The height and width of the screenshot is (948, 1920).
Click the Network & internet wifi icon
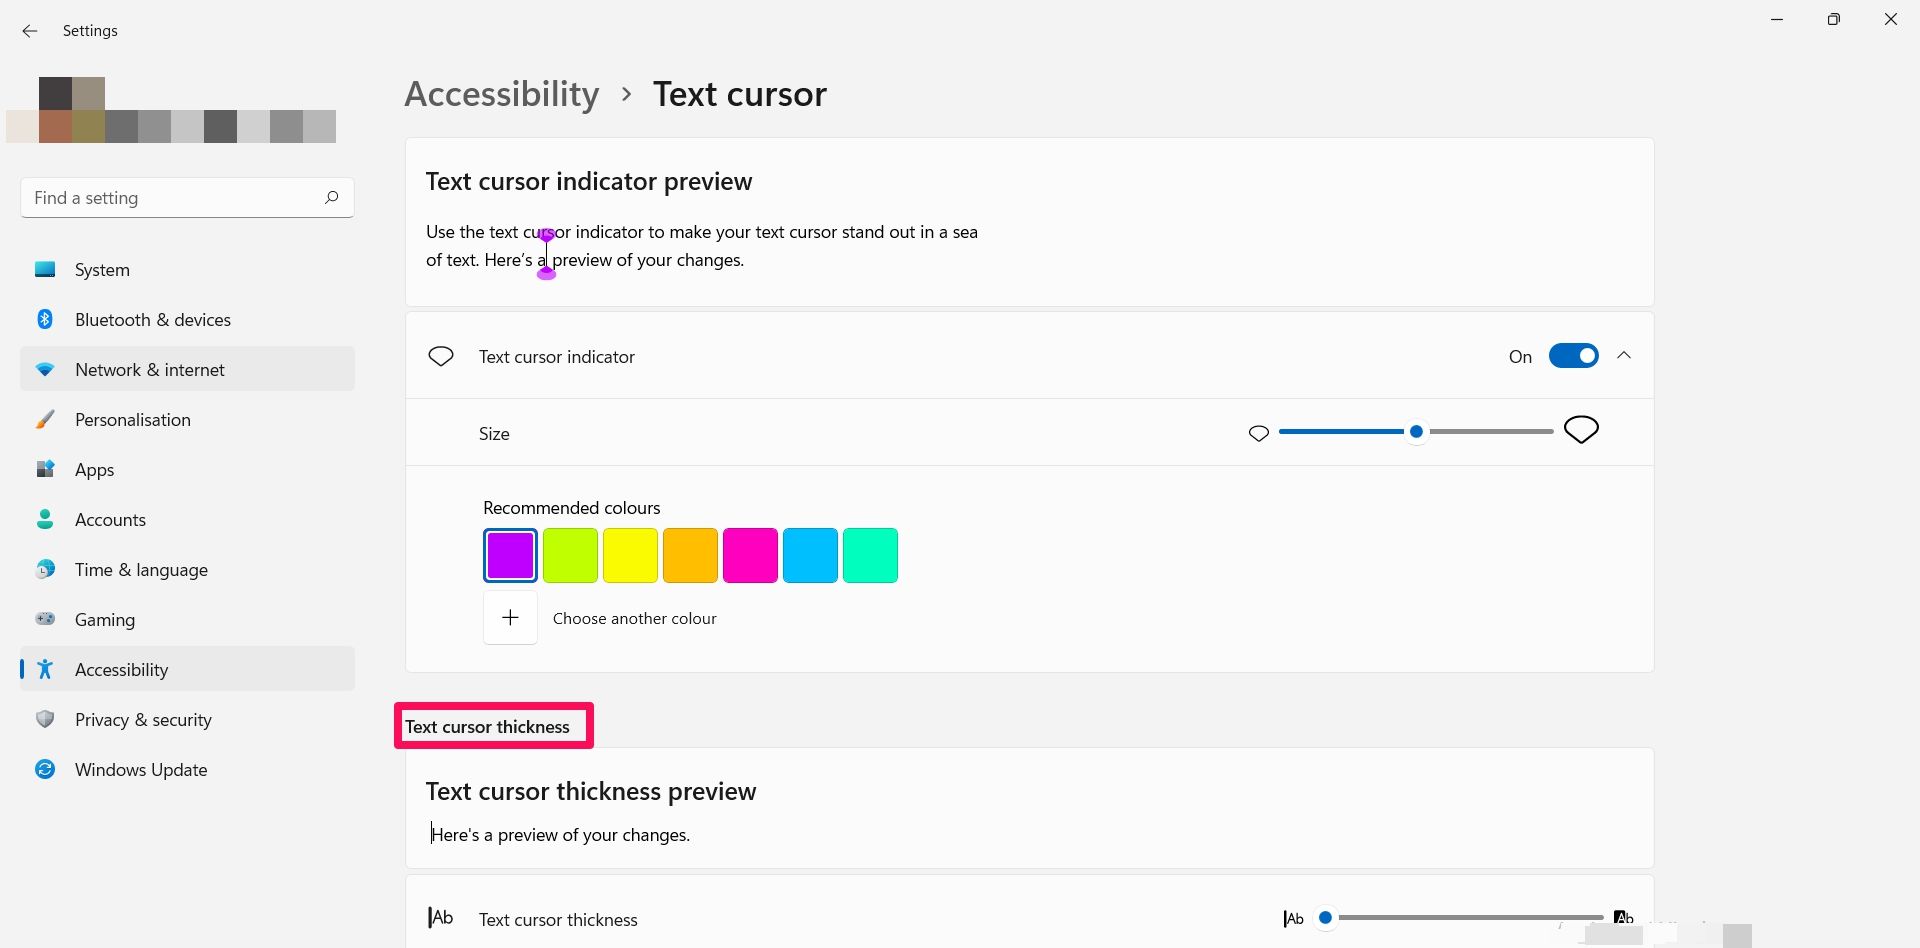point(45,369)
